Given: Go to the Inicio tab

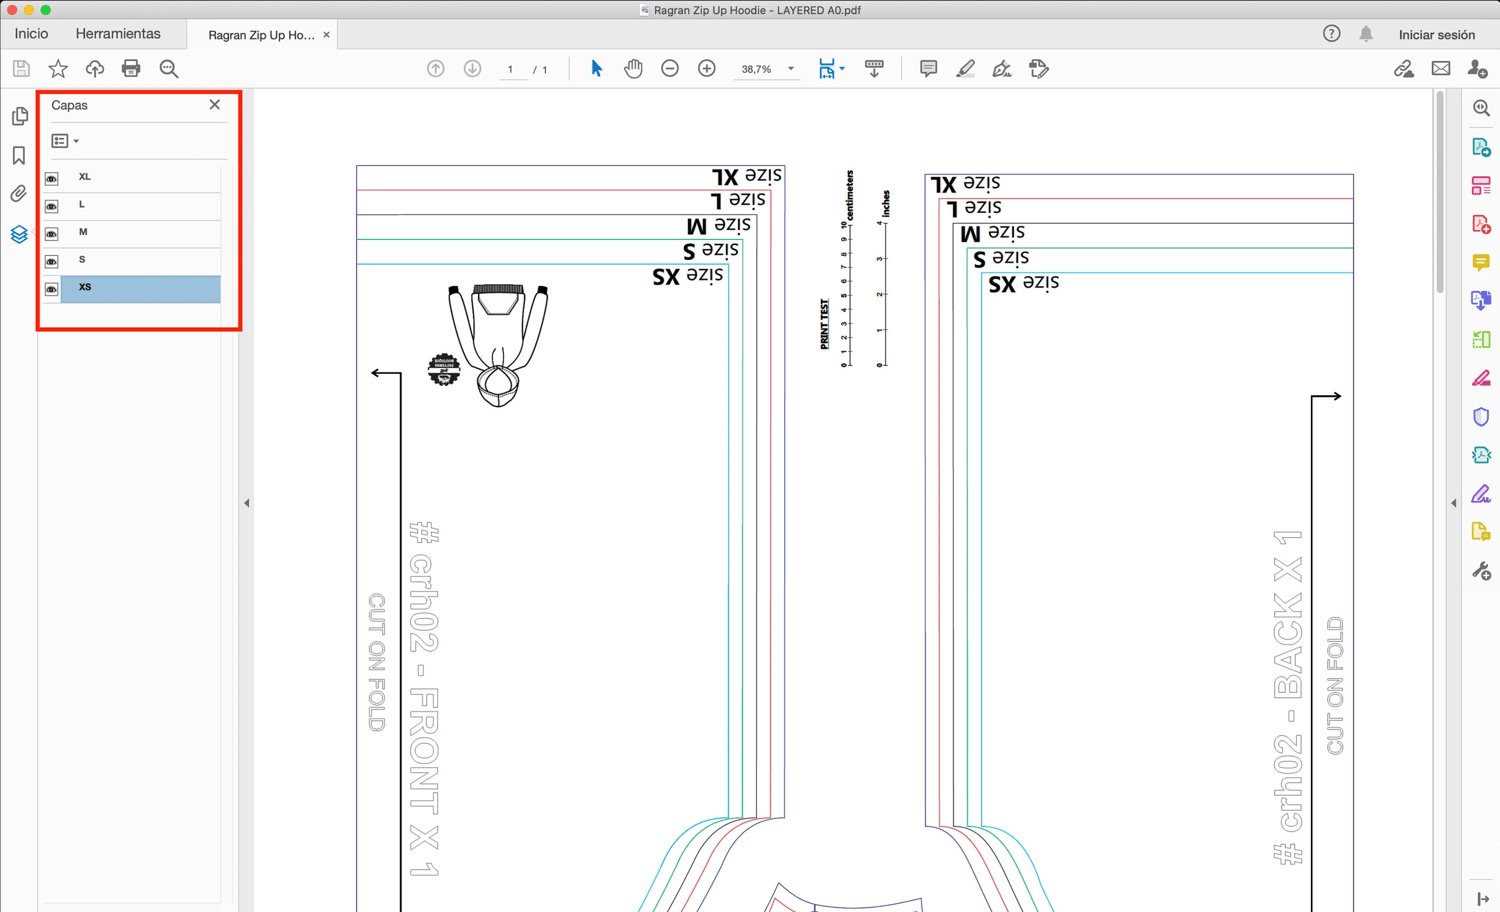Looking at the screenshot, I should coord(31,34).
